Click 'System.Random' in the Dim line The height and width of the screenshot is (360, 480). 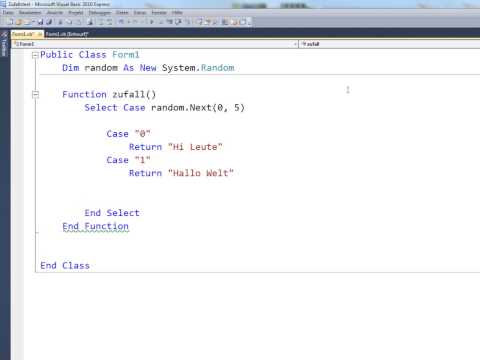point(198,68)
